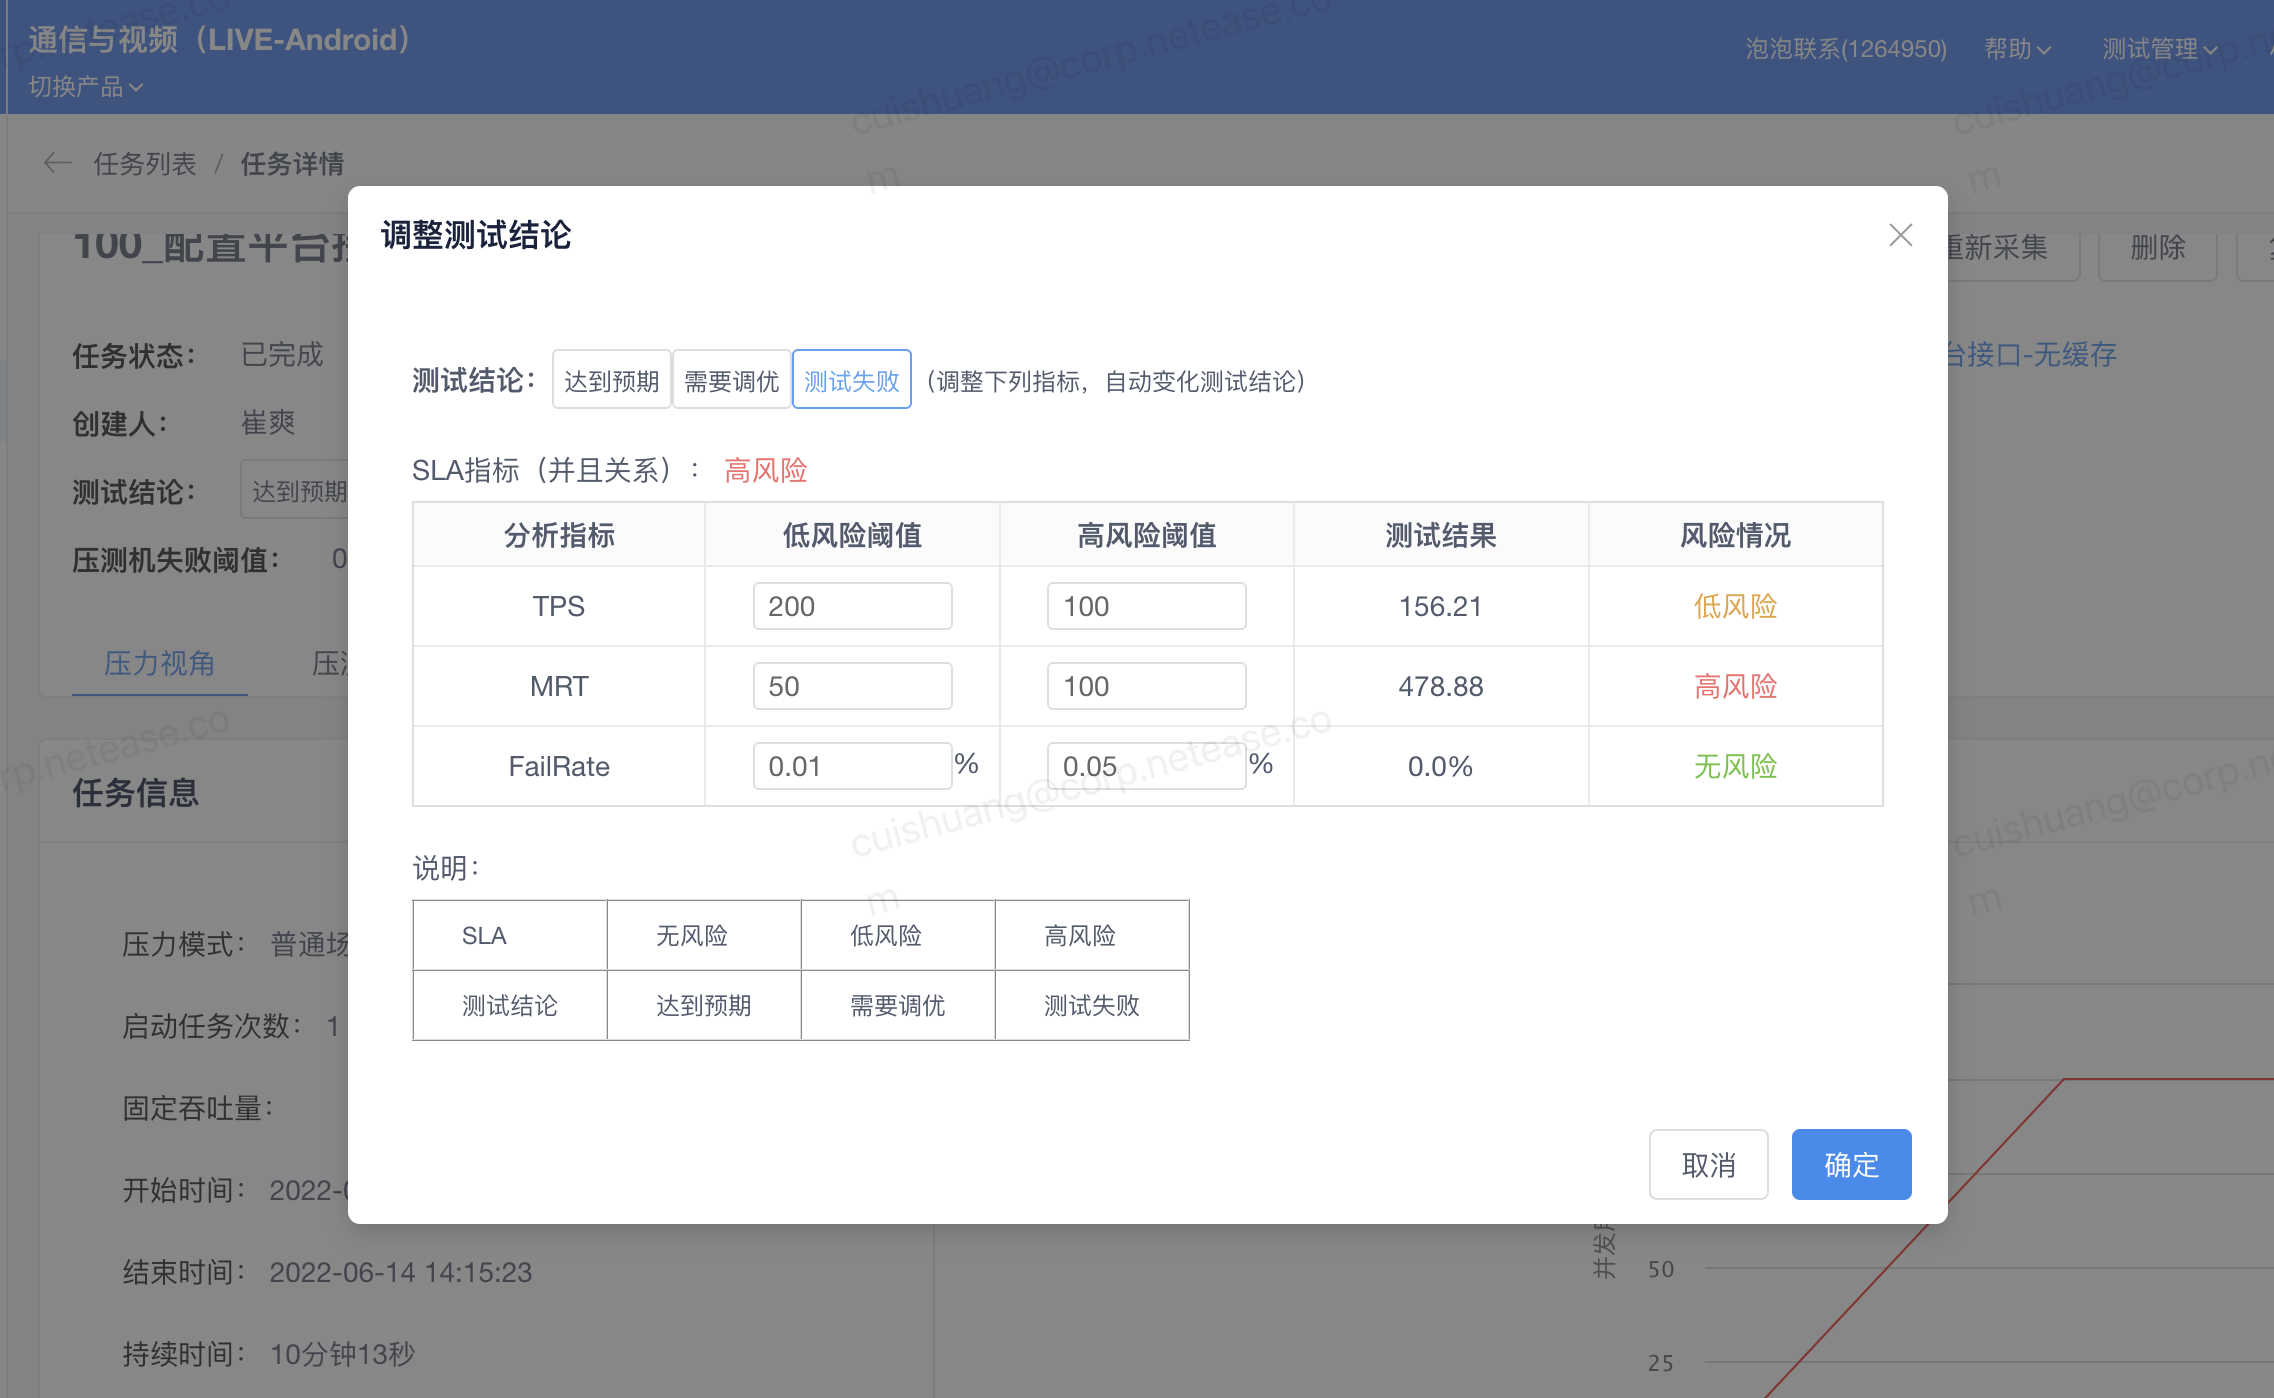Click MRT high-risk threshold input
The width and height of the screenshot is (2274, 1398).
click(1146, 686)
